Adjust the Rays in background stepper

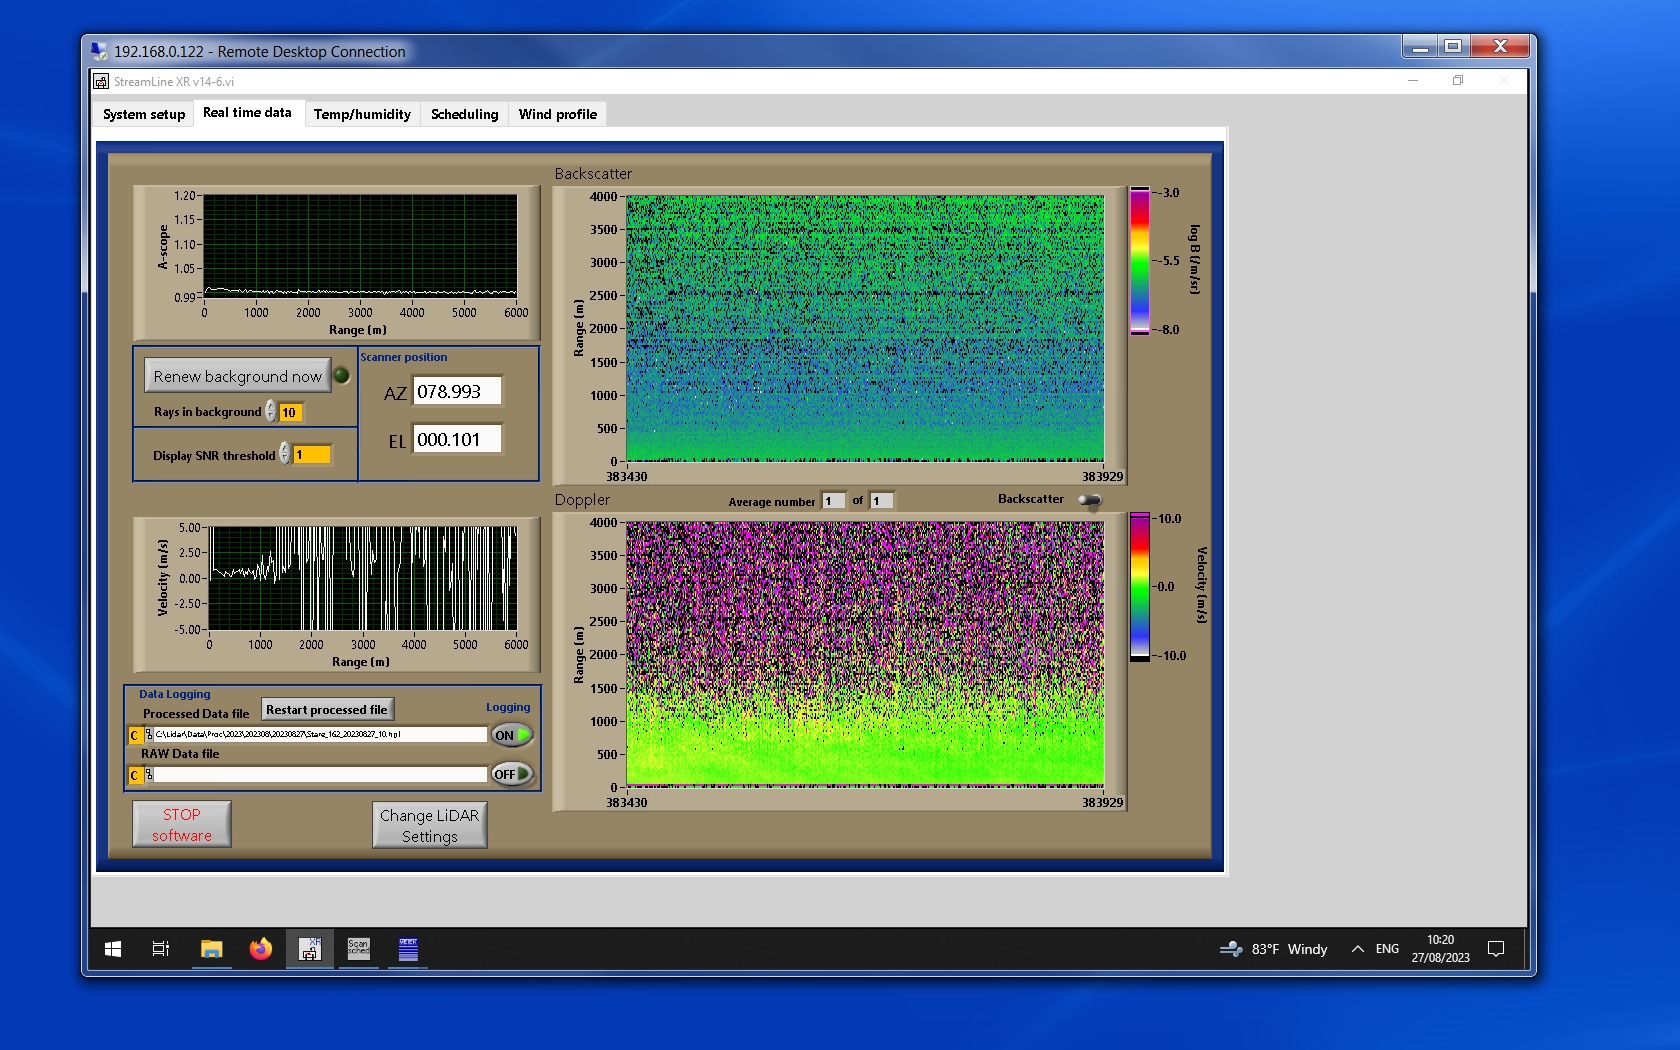(271, 412)
